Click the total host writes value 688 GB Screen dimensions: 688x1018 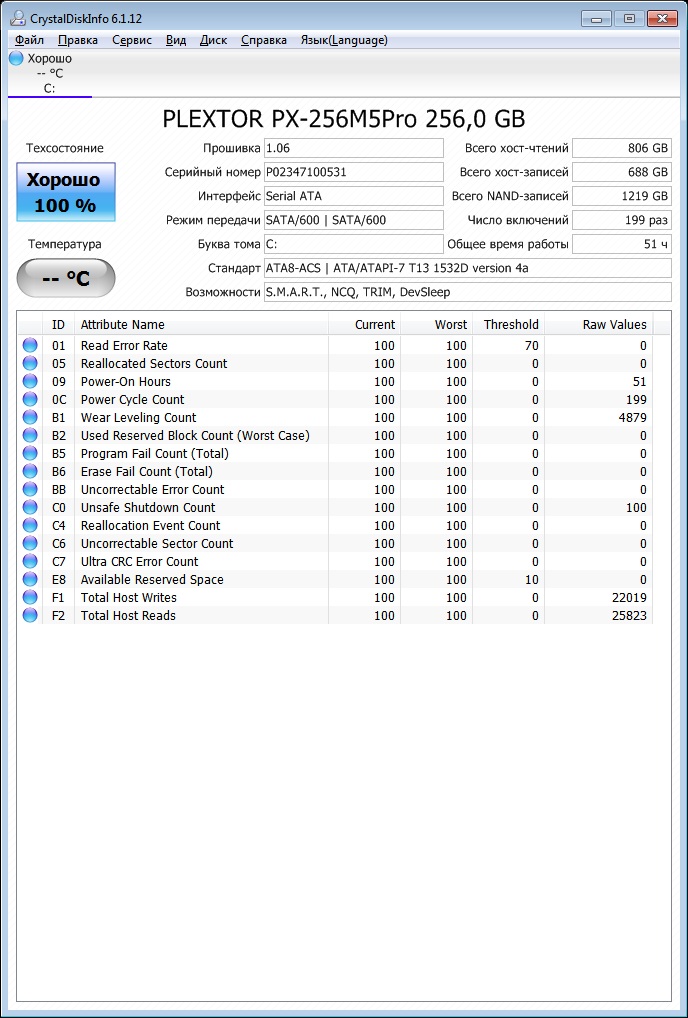[x=622, y=172]
